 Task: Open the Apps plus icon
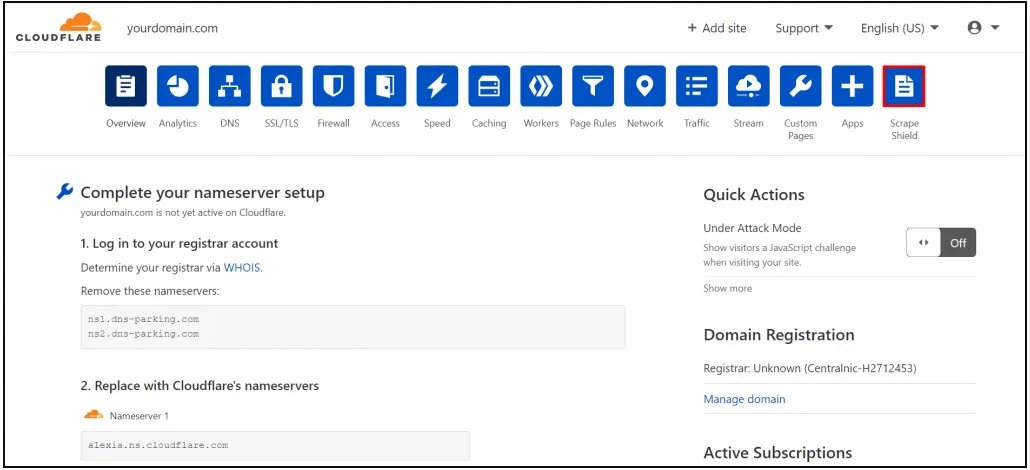click(852, 86)
